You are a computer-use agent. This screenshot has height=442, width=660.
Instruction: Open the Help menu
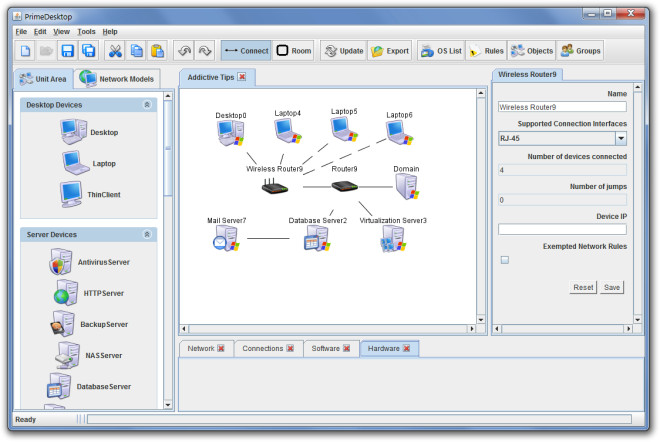pyautogui.click(x=110, y=32)
